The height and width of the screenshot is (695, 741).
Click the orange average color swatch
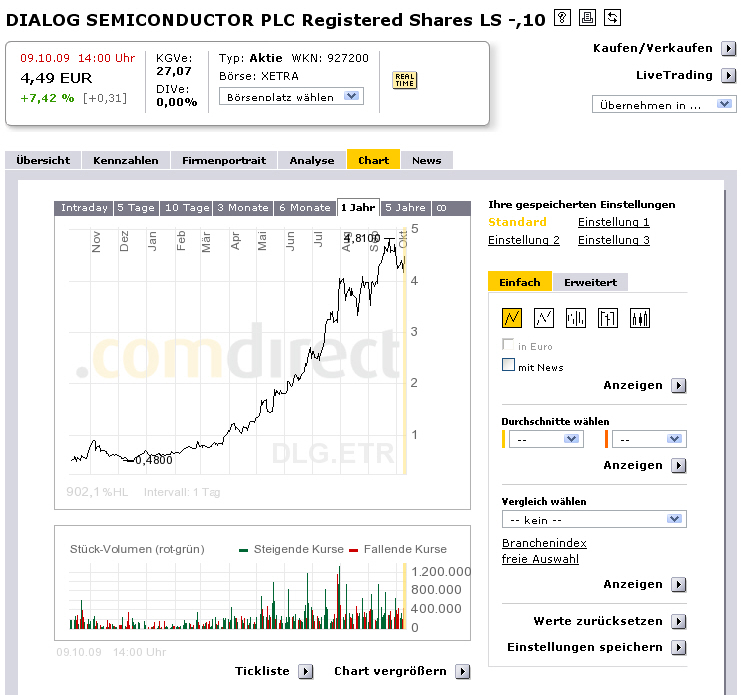(606, 439)
